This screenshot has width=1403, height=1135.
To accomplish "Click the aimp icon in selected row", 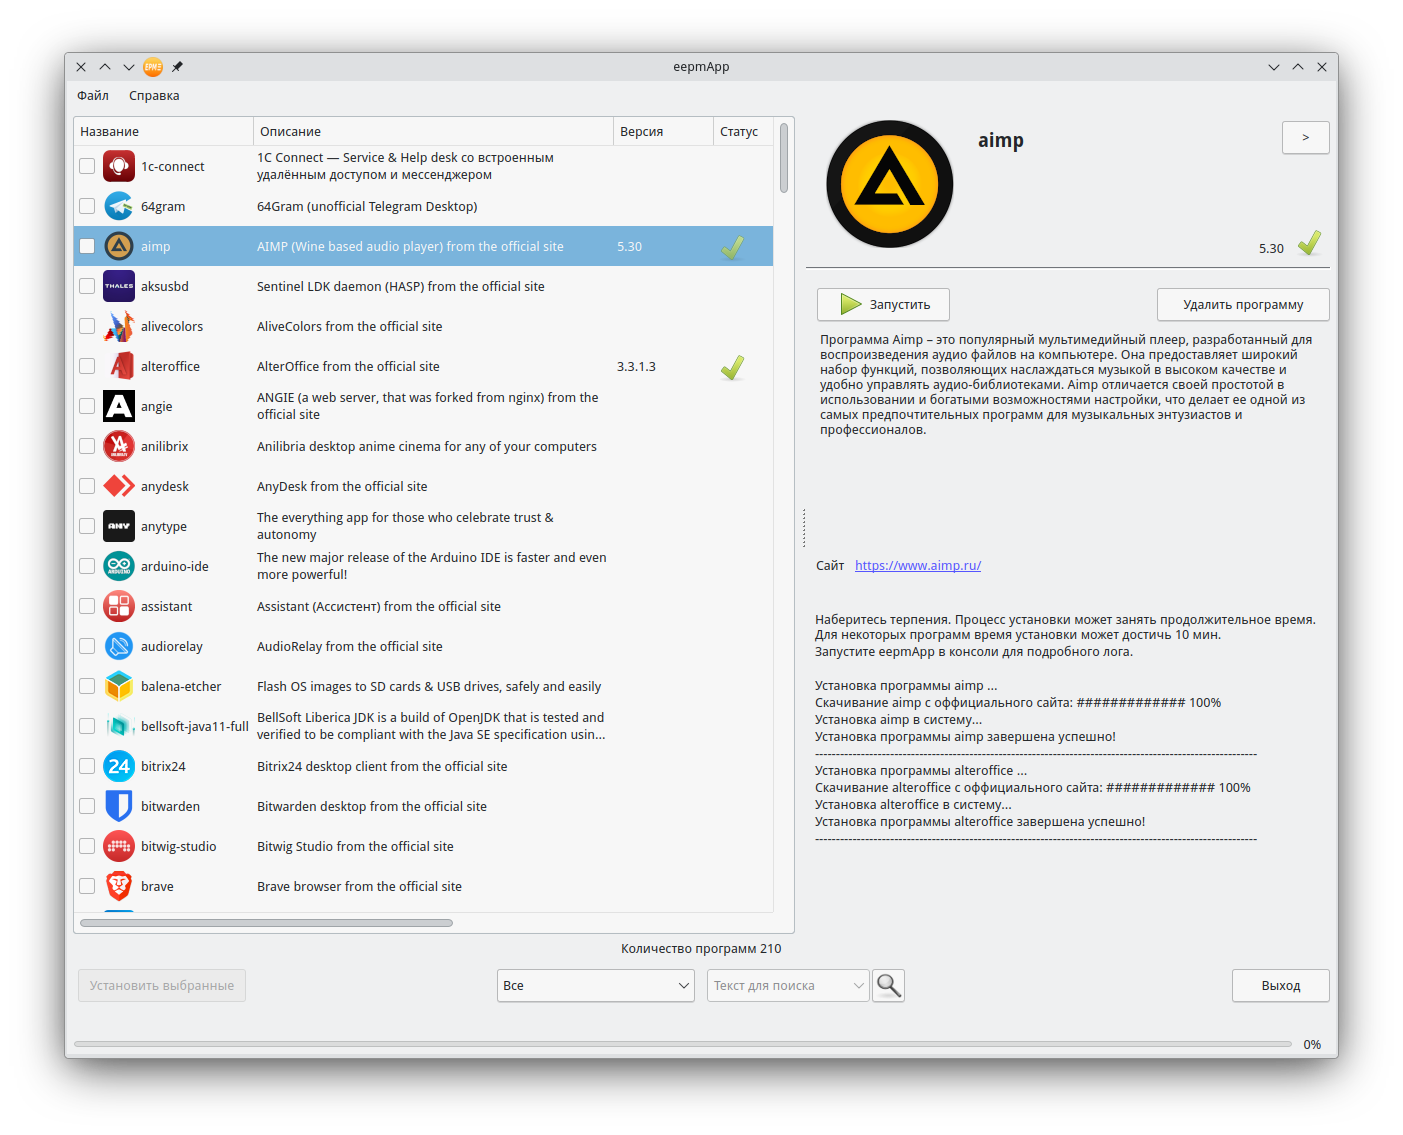I will 119,246.
